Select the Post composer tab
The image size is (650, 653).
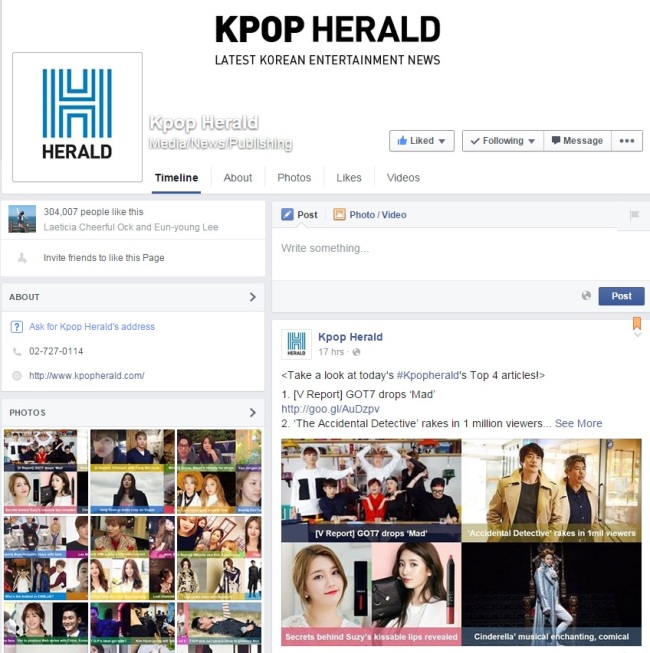tap(299, 215)
